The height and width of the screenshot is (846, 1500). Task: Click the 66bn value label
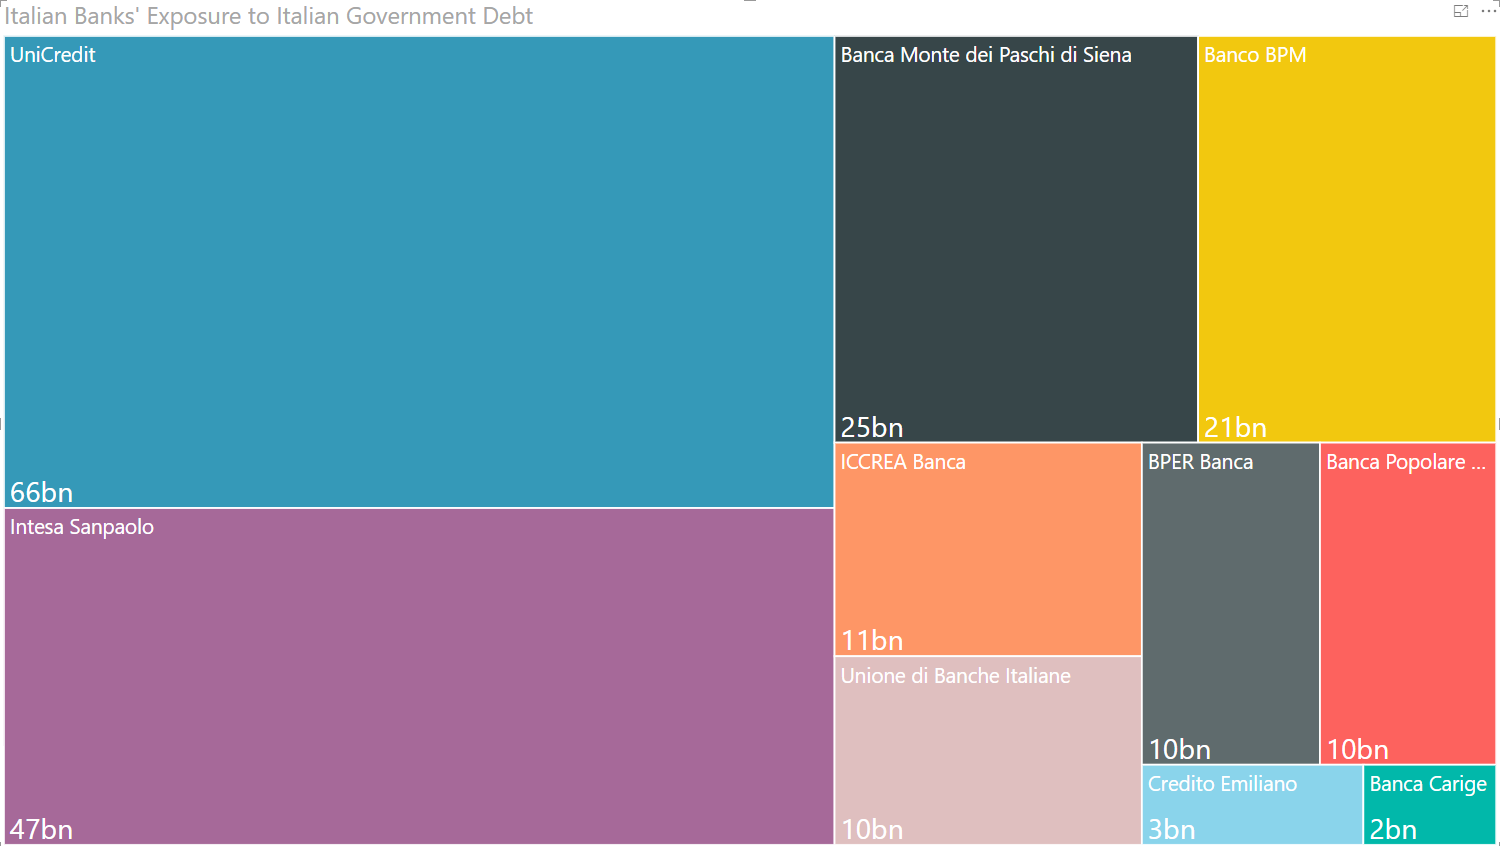[42, 492]
